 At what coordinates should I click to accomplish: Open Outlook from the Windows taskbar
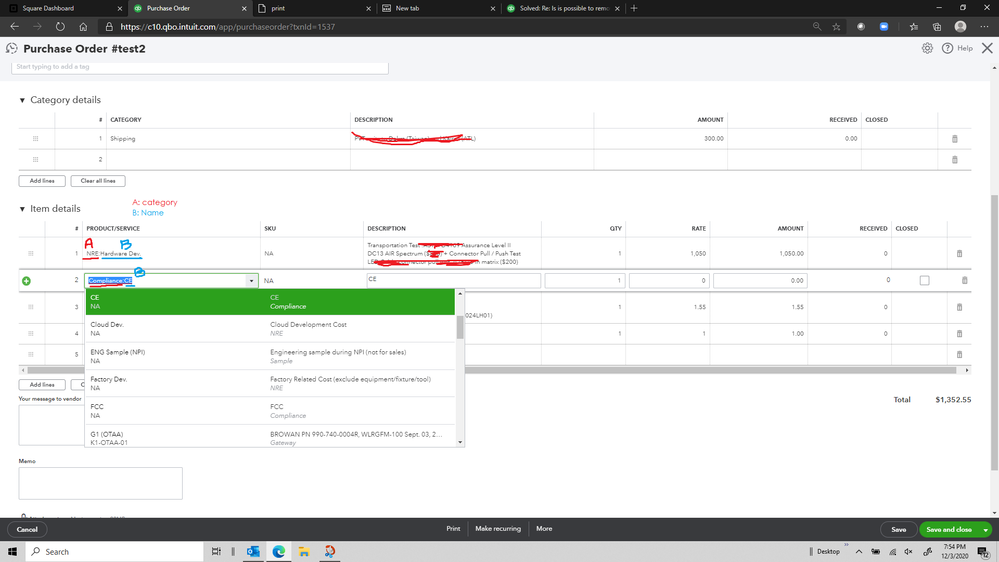pyautogui.click(x=253, y=551)
